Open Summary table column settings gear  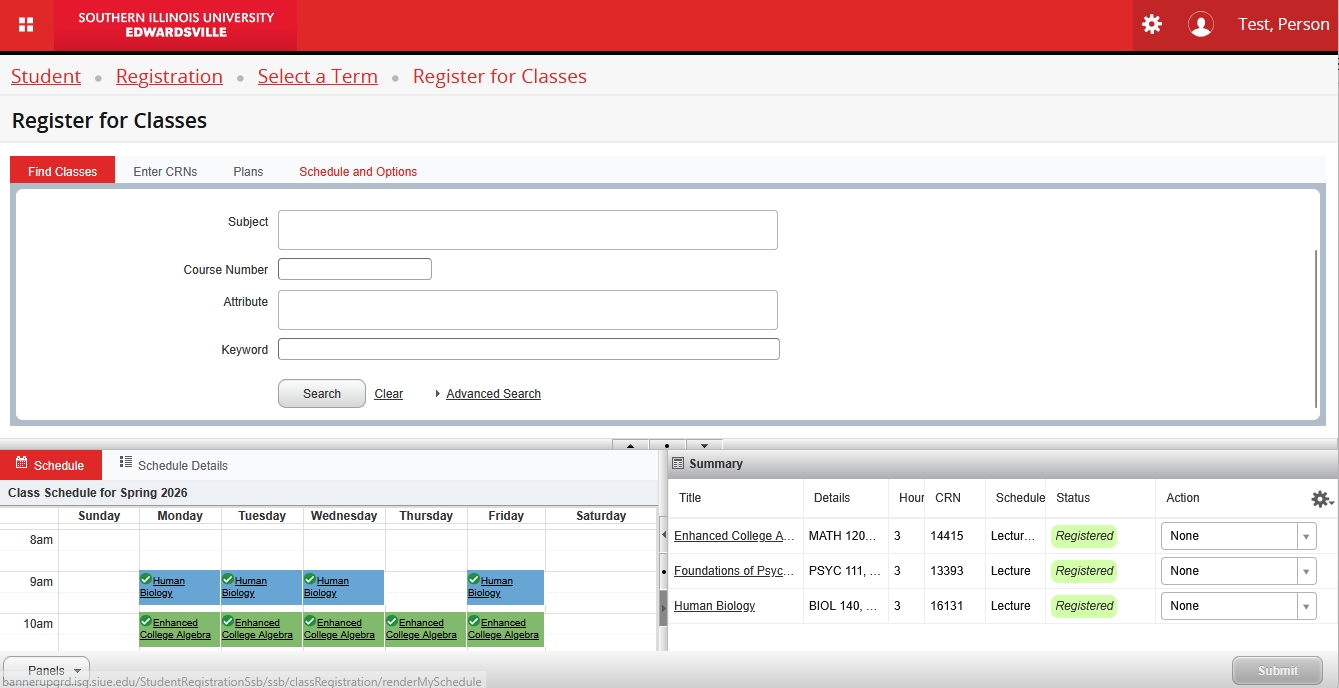pos(1321,499)
